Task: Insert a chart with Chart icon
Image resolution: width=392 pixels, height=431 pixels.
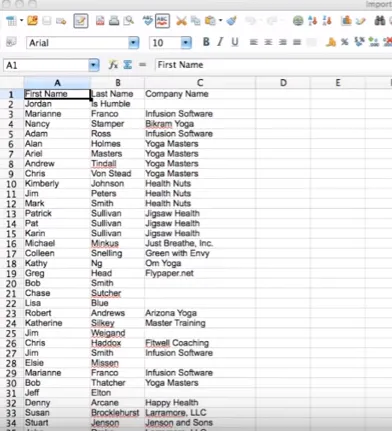Action: coord(346,21)
